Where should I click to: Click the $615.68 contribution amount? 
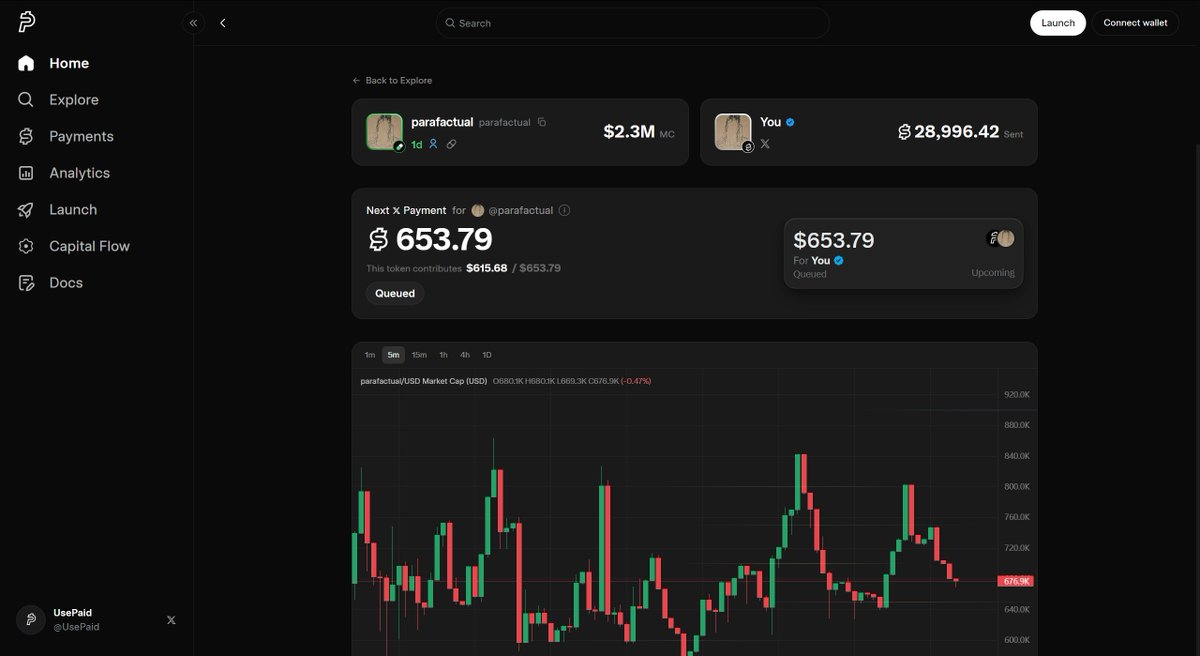(487, 268)
